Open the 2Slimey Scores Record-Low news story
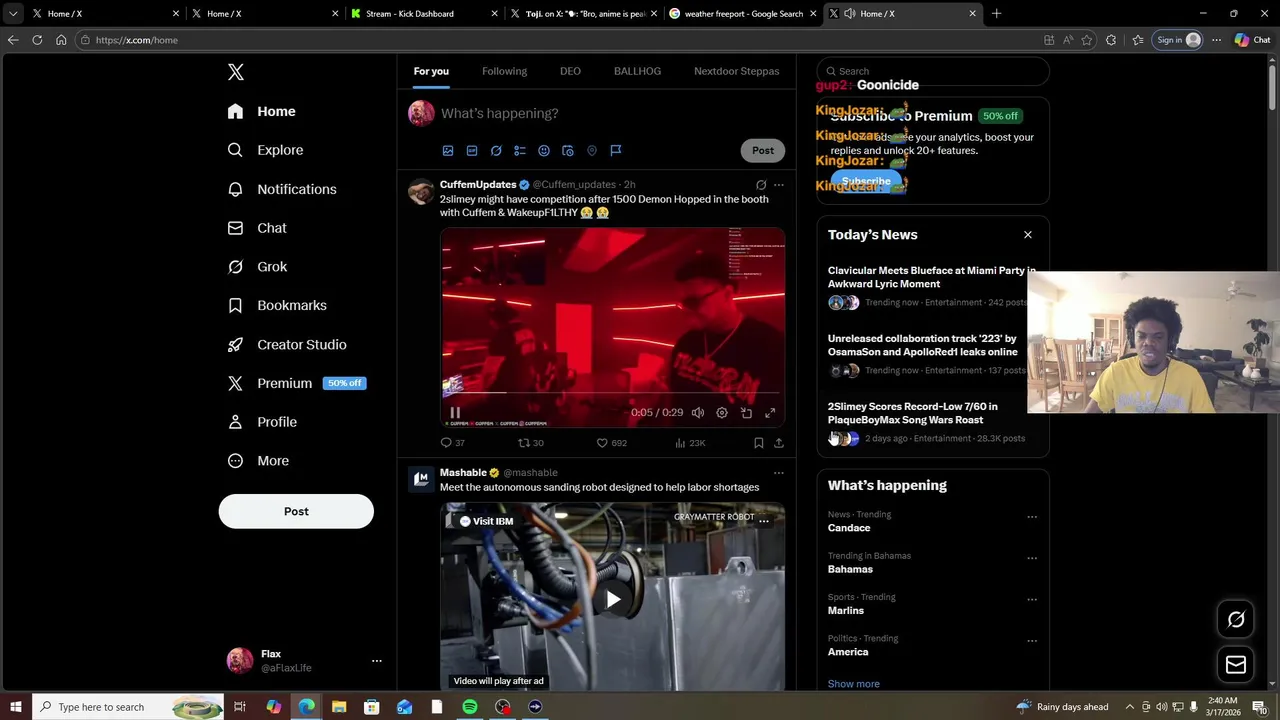This screenshot has width=1280, height=720. (931, 422)
